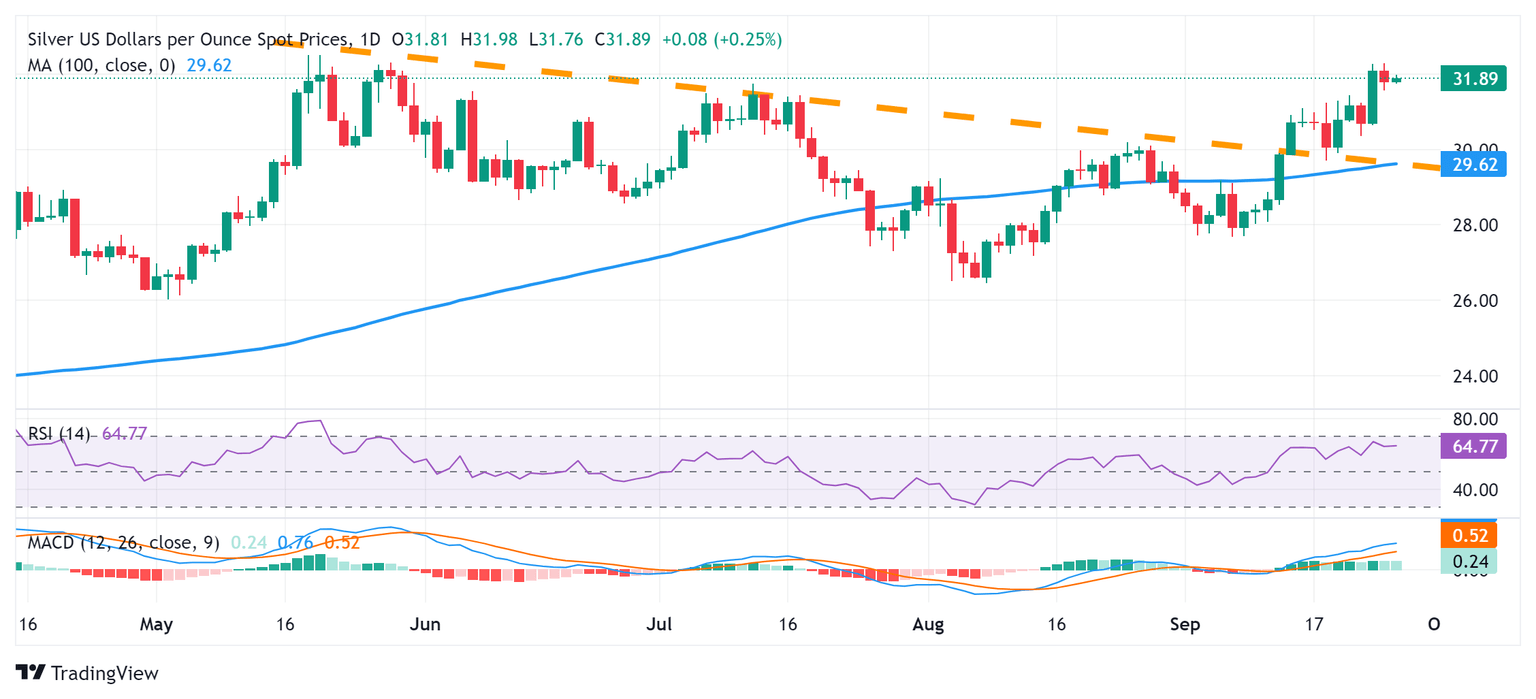Click the TradingView brand text
Screen dimensions: 1536x699
tap(104, 673)
